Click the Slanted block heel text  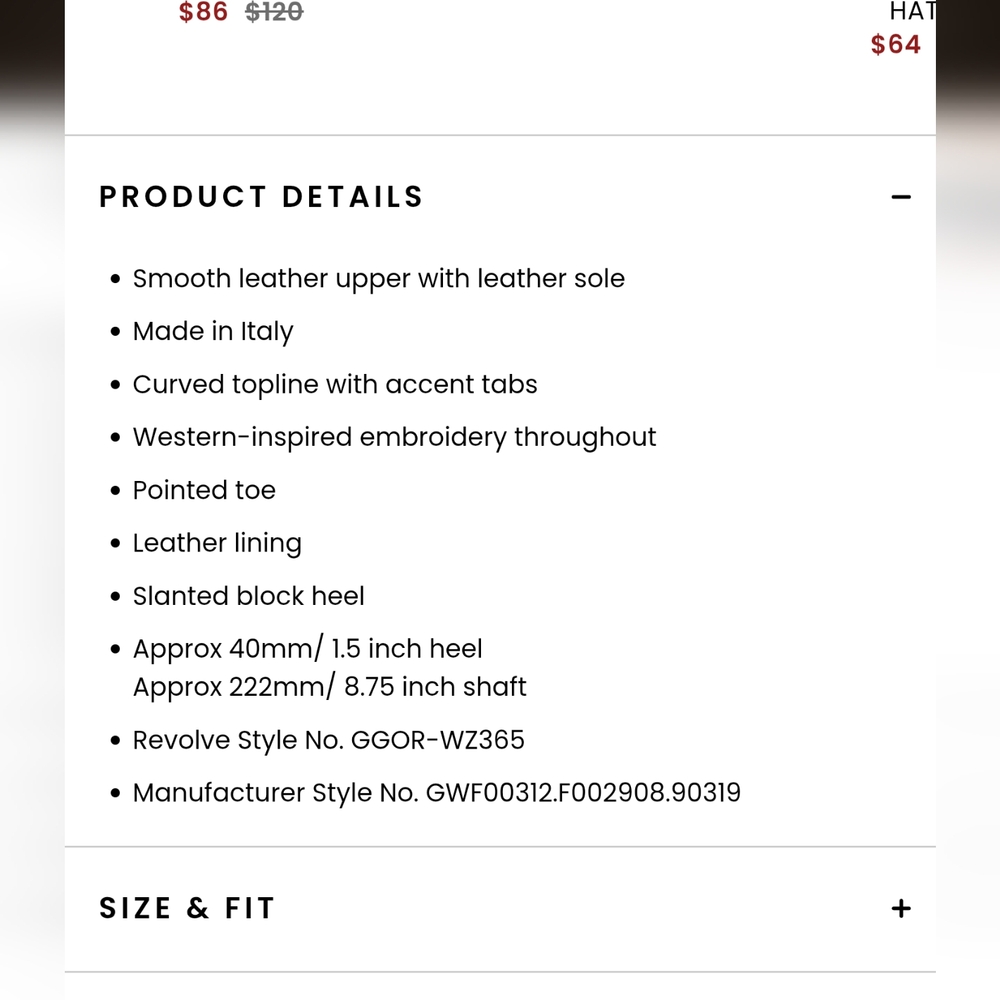[249, 596]
